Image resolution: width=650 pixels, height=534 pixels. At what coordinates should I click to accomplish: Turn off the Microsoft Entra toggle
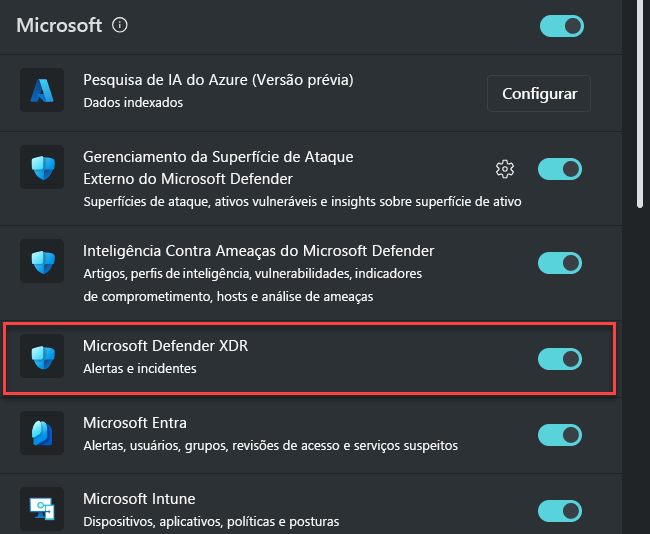[560, 435]
